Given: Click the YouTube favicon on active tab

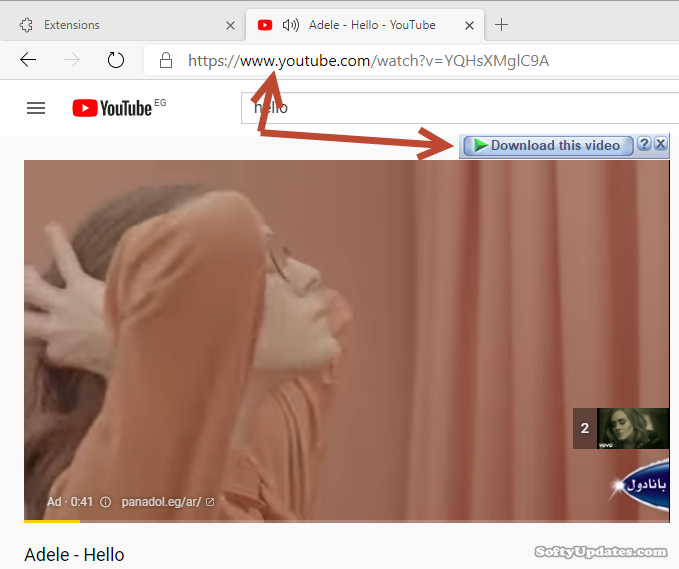Looking at the screenshot, I should click(x=265, y=25).
